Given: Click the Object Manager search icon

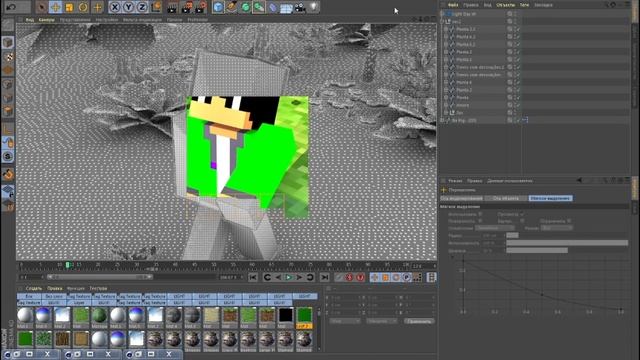Looking at the screenshot, I should pos(606,5).
